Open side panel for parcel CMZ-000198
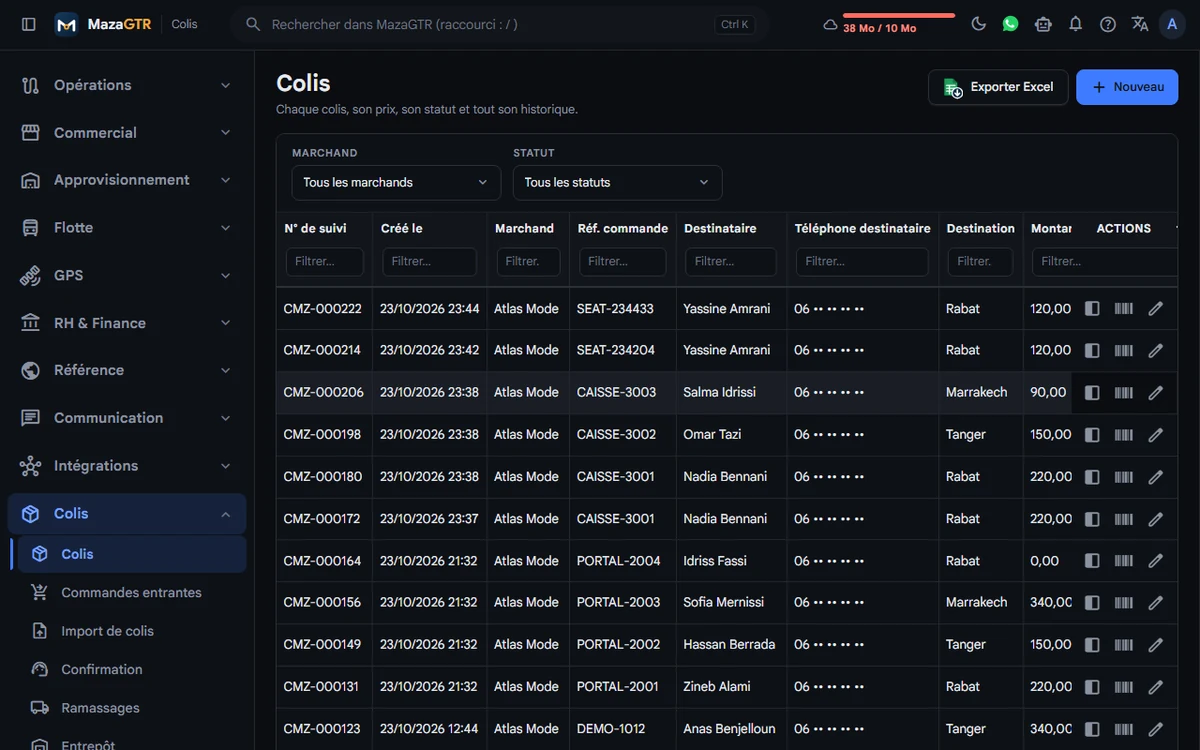Screen dimensions: 1200x750 point(1092,435)
